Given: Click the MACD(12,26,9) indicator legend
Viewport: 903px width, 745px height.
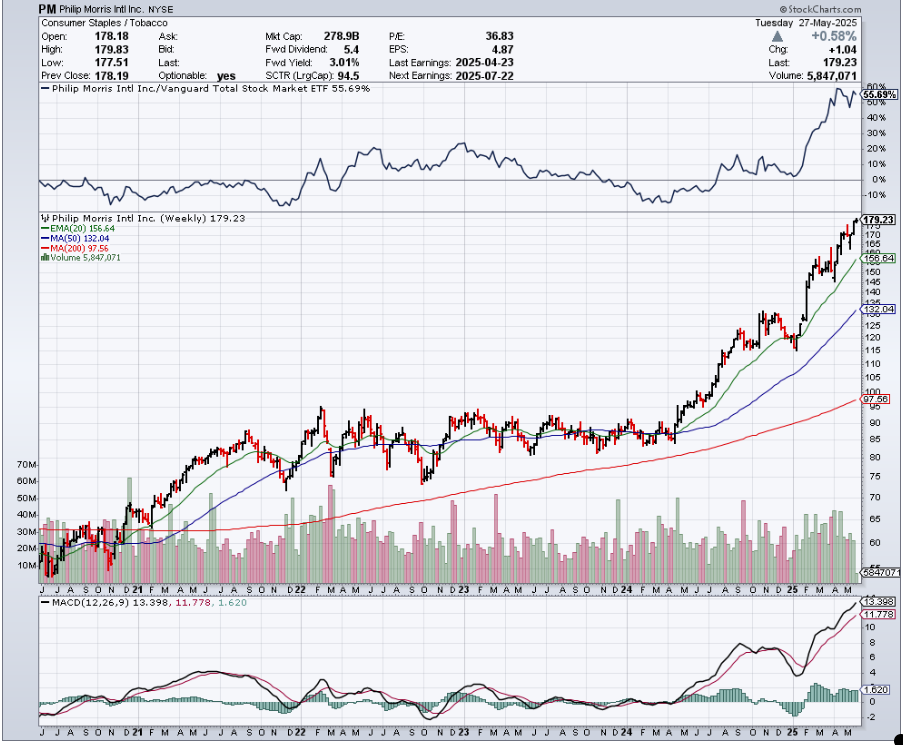Looking at the screenshot, I should (x=143, y=603).
